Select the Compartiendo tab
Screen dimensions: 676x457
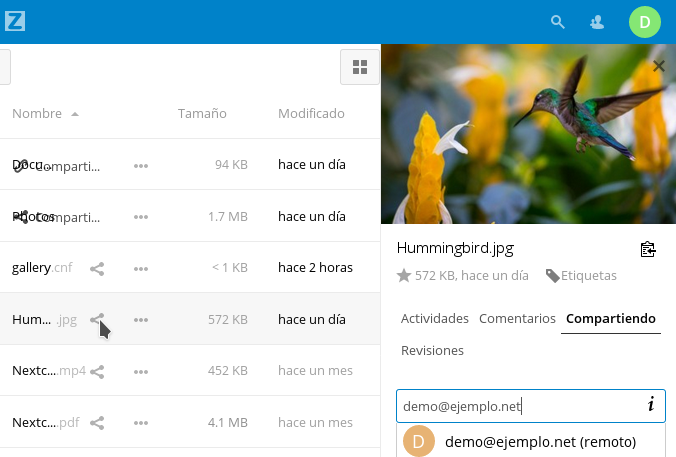[x=611, y=319]
